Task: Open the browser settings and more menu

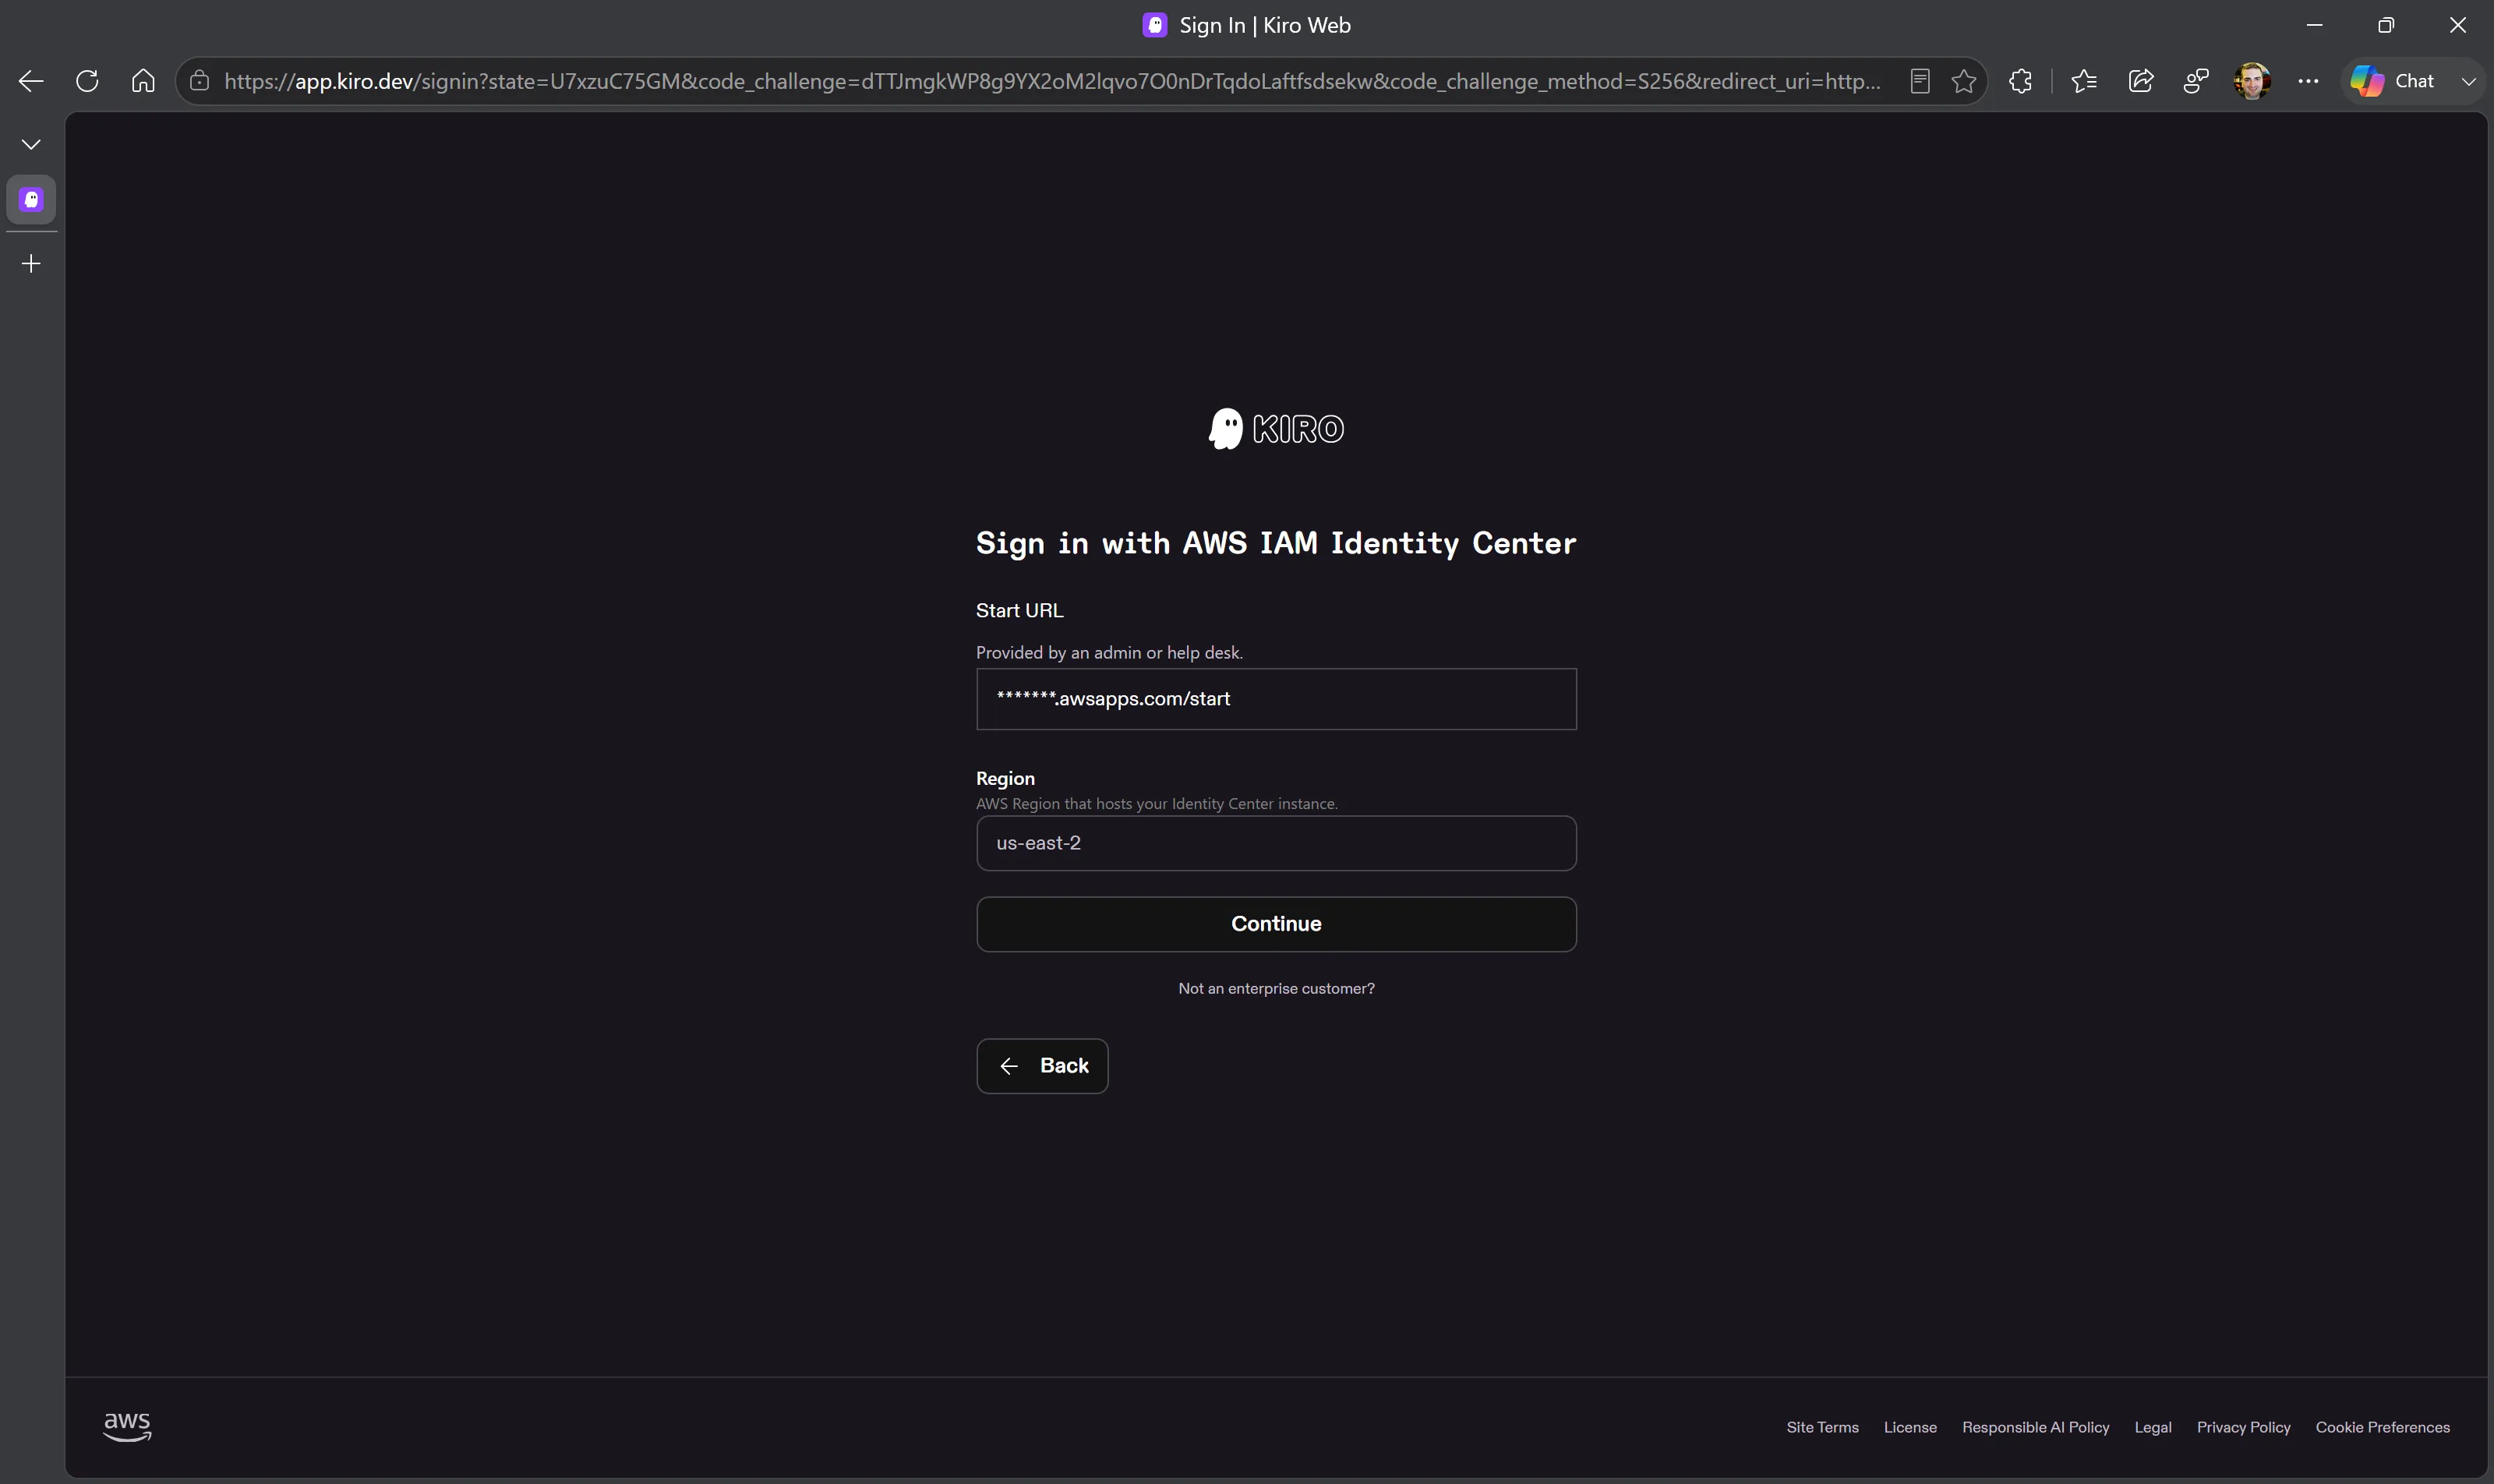Action: [2308, 81]
